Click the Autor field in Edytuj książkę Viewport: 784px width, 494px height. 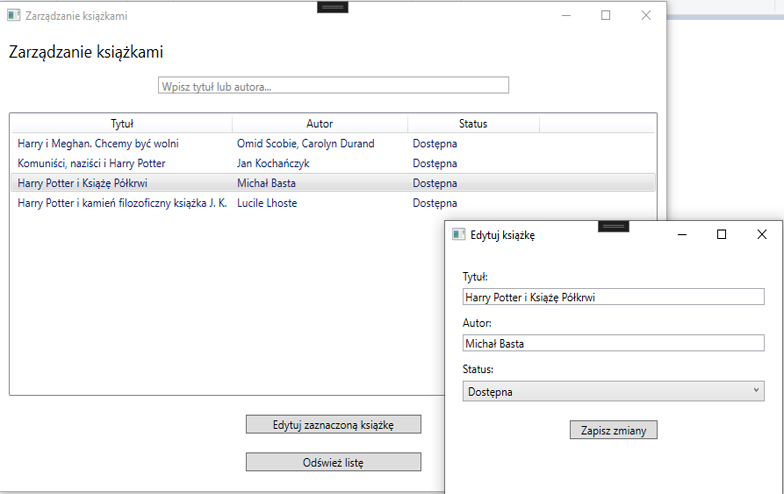(x=614, y=343)
